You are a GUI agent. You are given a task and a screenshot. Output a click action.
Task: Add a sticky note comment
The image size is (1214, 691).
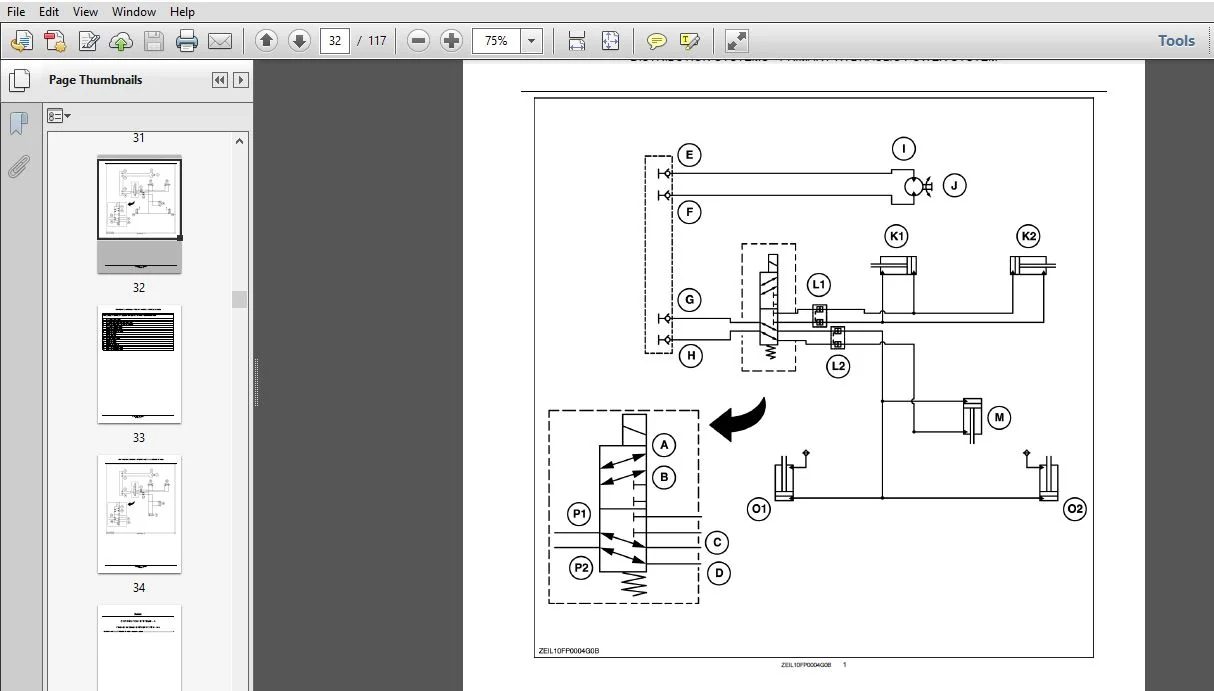pos(657,41)
